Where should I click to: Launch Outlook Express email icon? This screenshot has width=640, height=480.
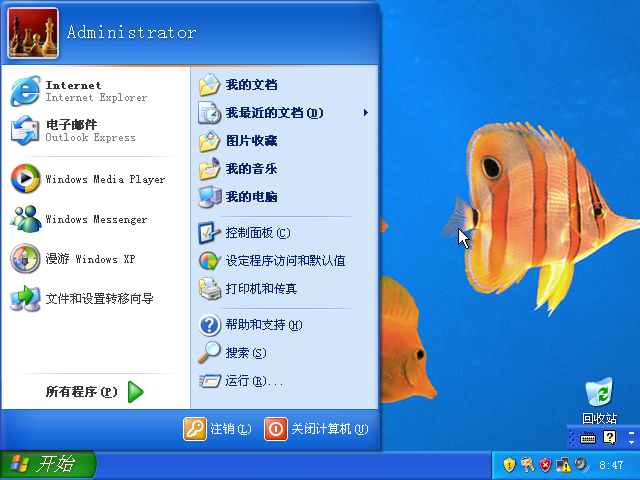[x=25, y=130]
